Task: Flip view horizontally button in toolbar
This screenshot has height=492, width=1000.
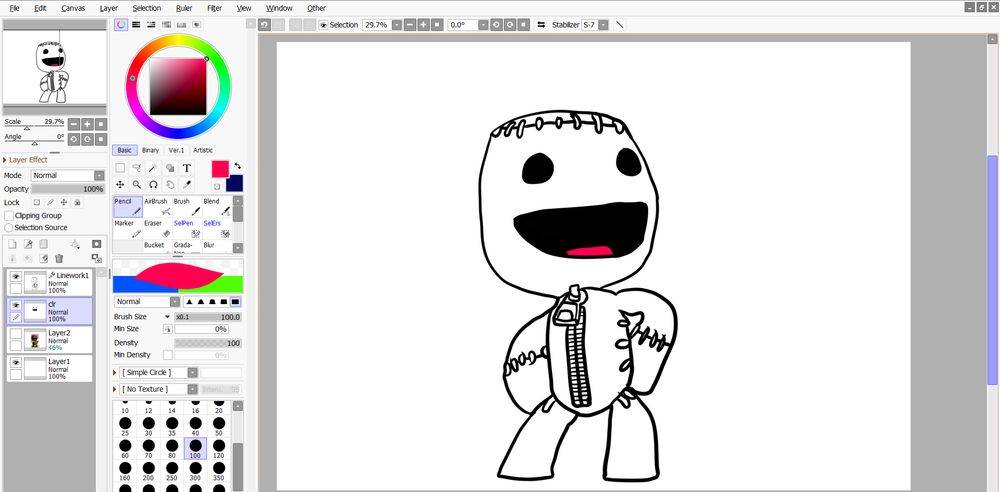Action: tap(541, 25)
